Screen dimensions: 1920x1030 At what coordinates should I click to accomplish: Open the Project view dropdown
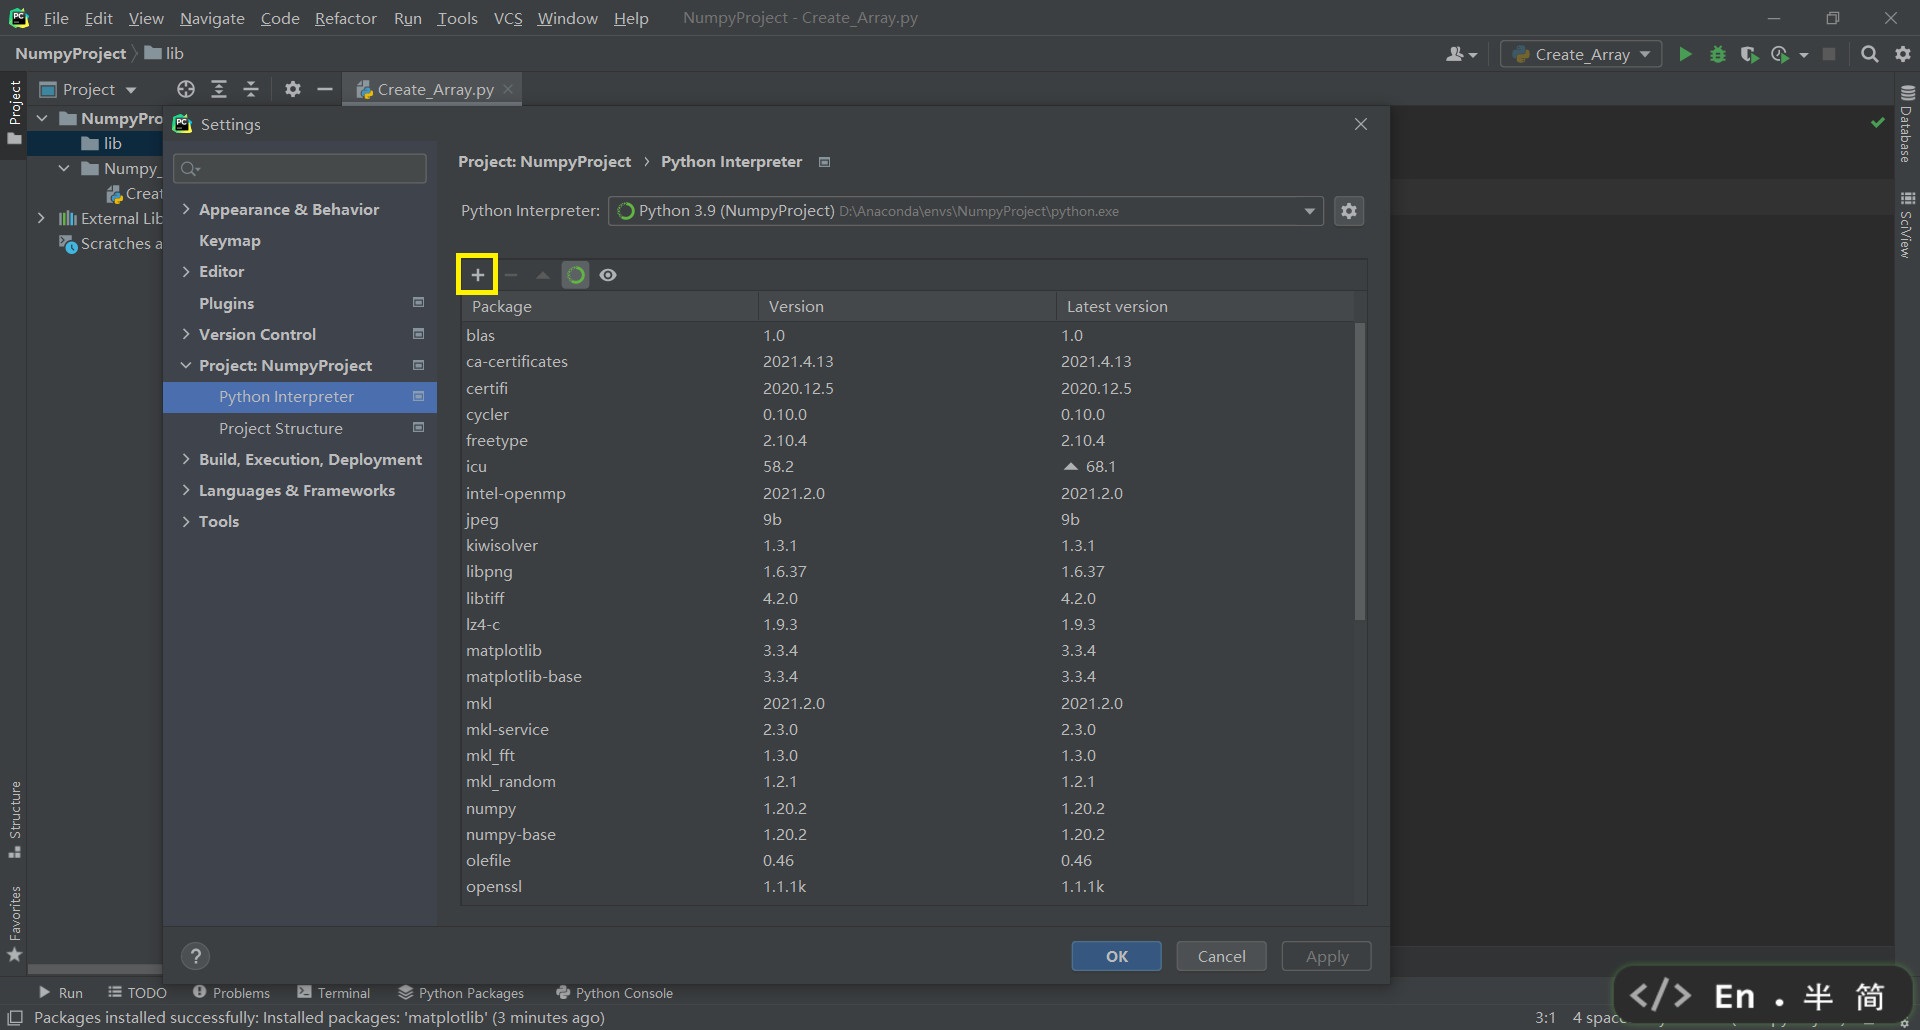(88, 90)
